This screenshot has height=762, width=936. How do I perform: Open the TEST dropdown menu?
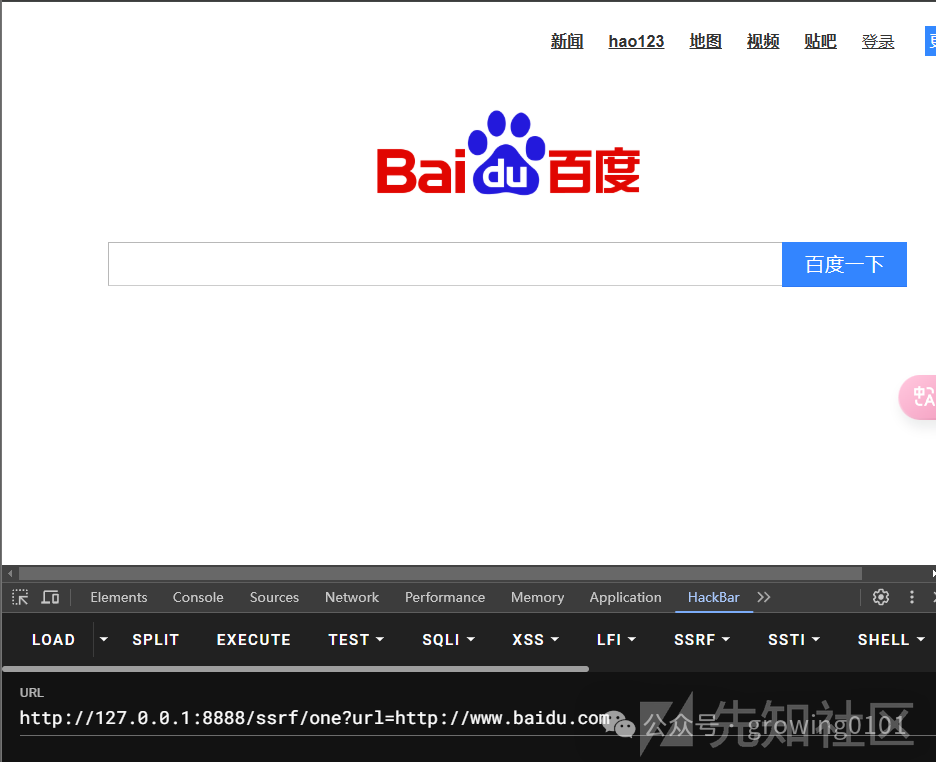coord(356,640)
